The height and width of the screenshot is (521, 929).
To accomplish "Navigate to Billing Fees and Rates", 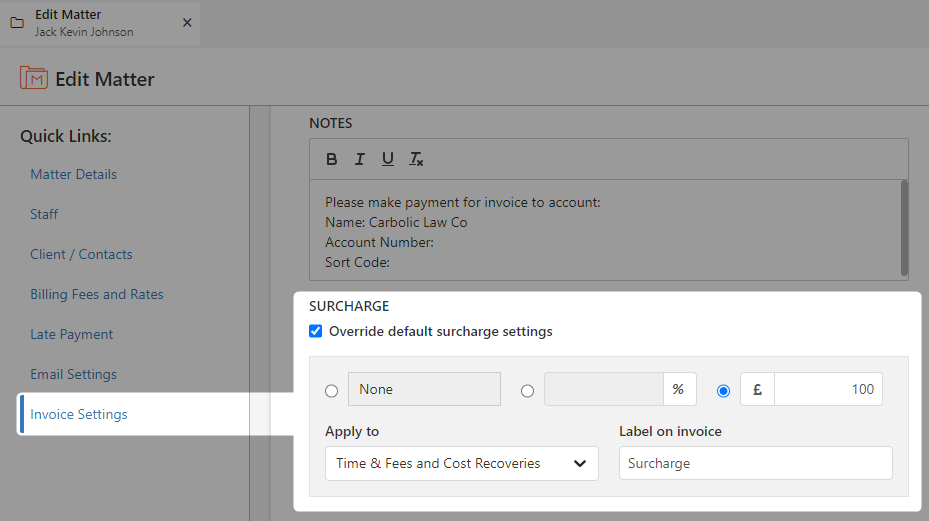I will pos(97,294).
